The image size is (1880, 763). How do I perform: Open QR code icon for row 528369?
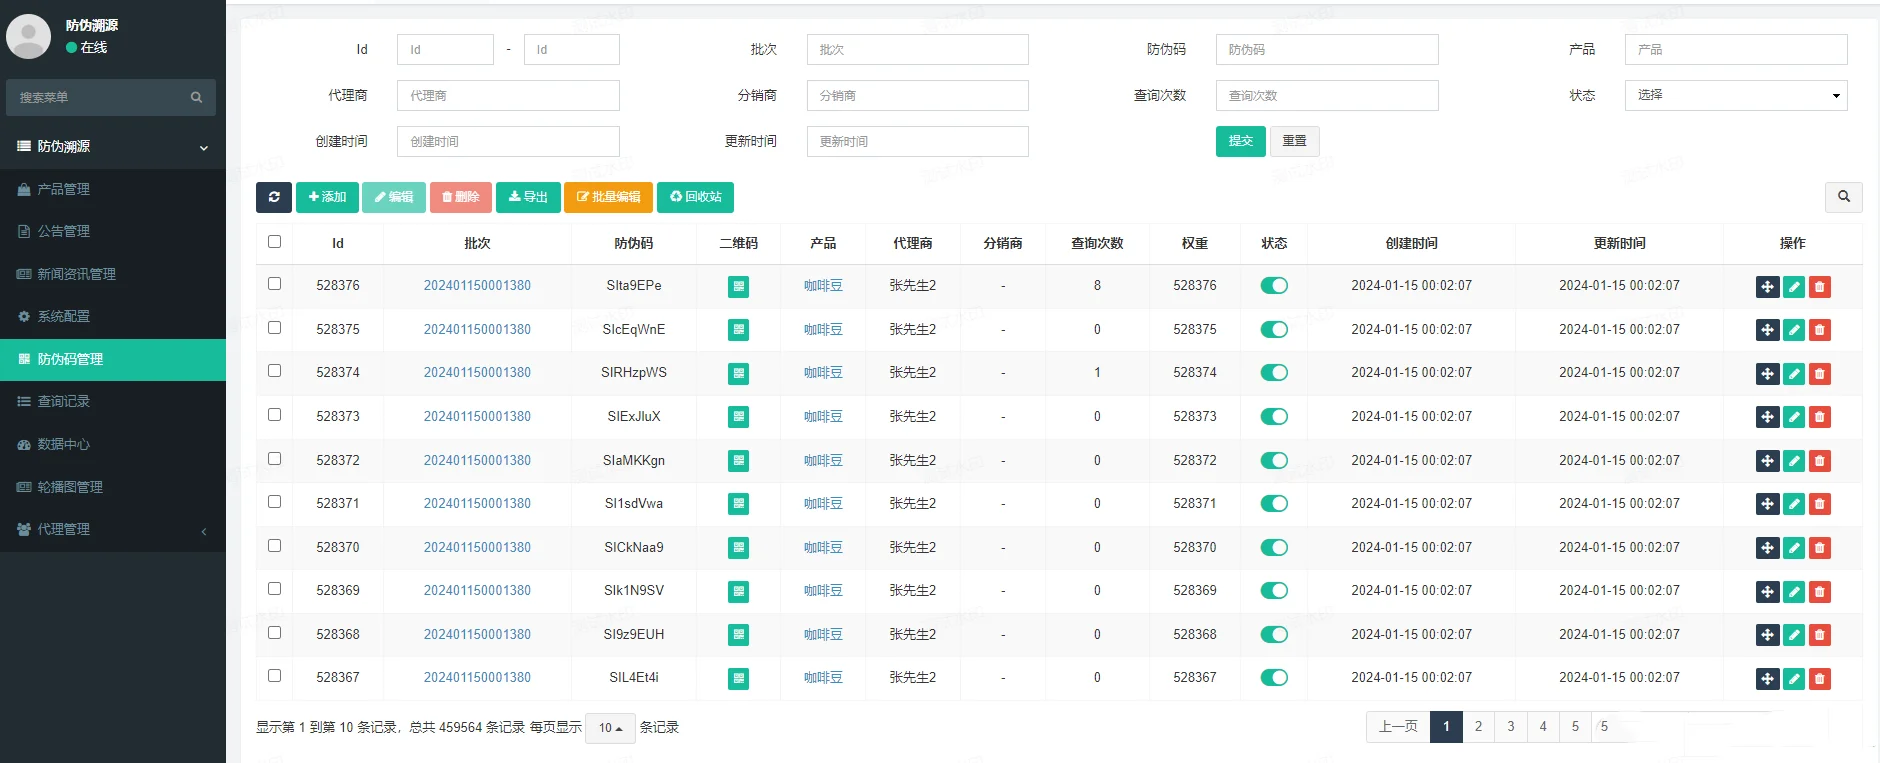[738, 592]
